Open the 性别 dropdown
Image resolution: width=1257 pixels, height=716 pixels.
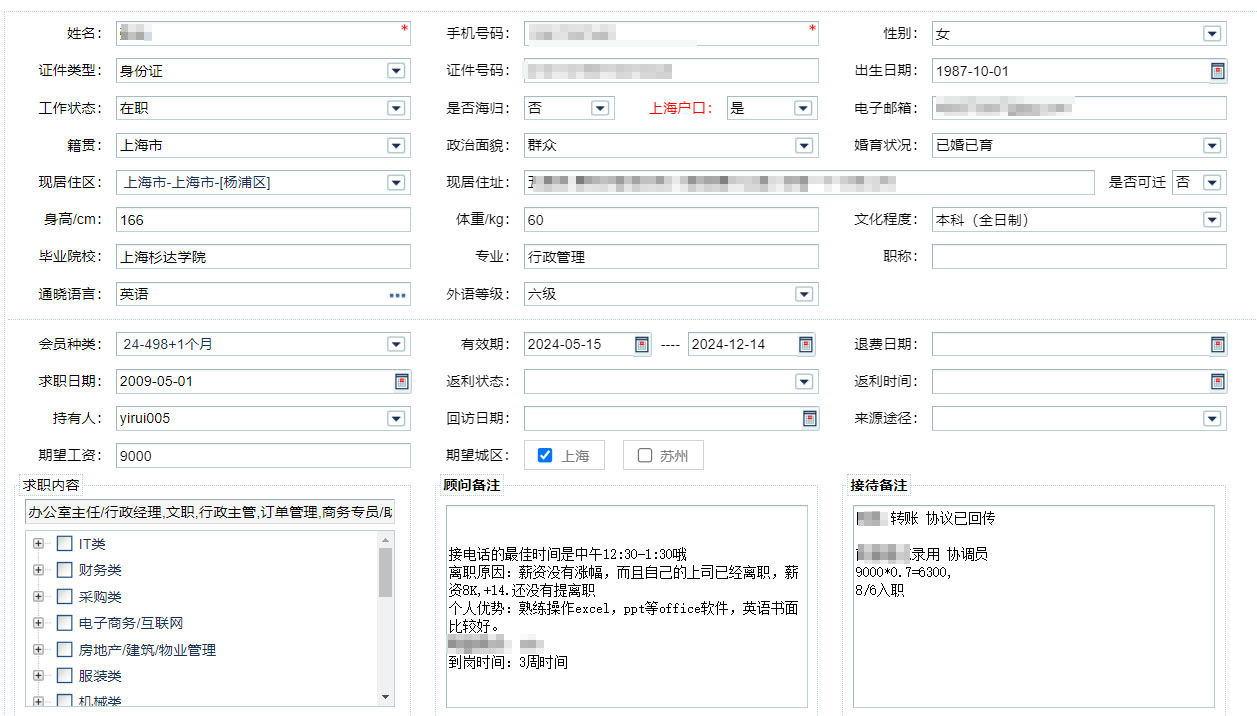(1212, 34)
